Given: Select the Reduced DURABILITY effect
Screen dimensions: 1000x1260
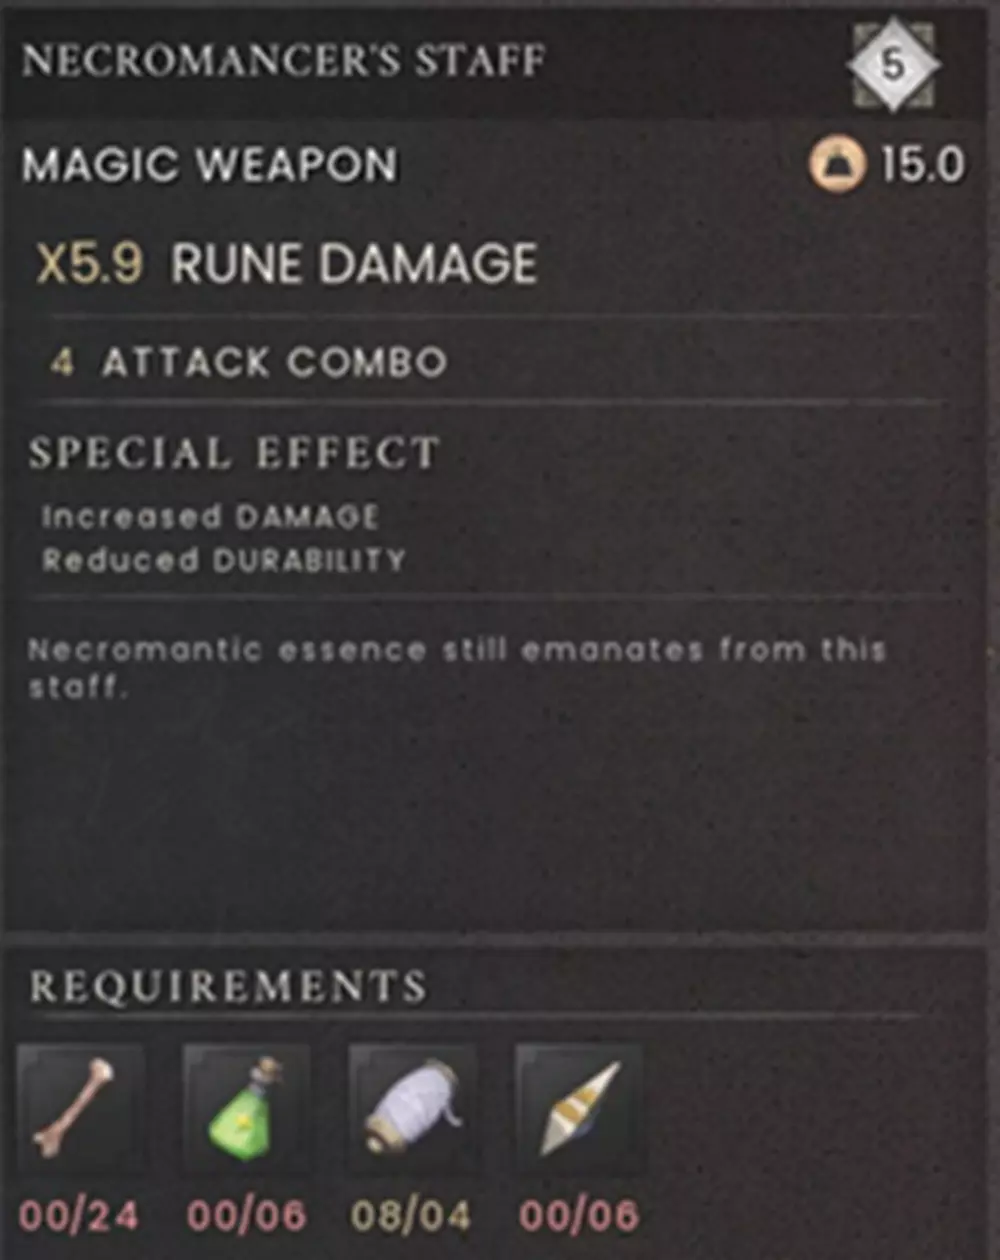Looking at the screenshot, I should click(223, 559).
